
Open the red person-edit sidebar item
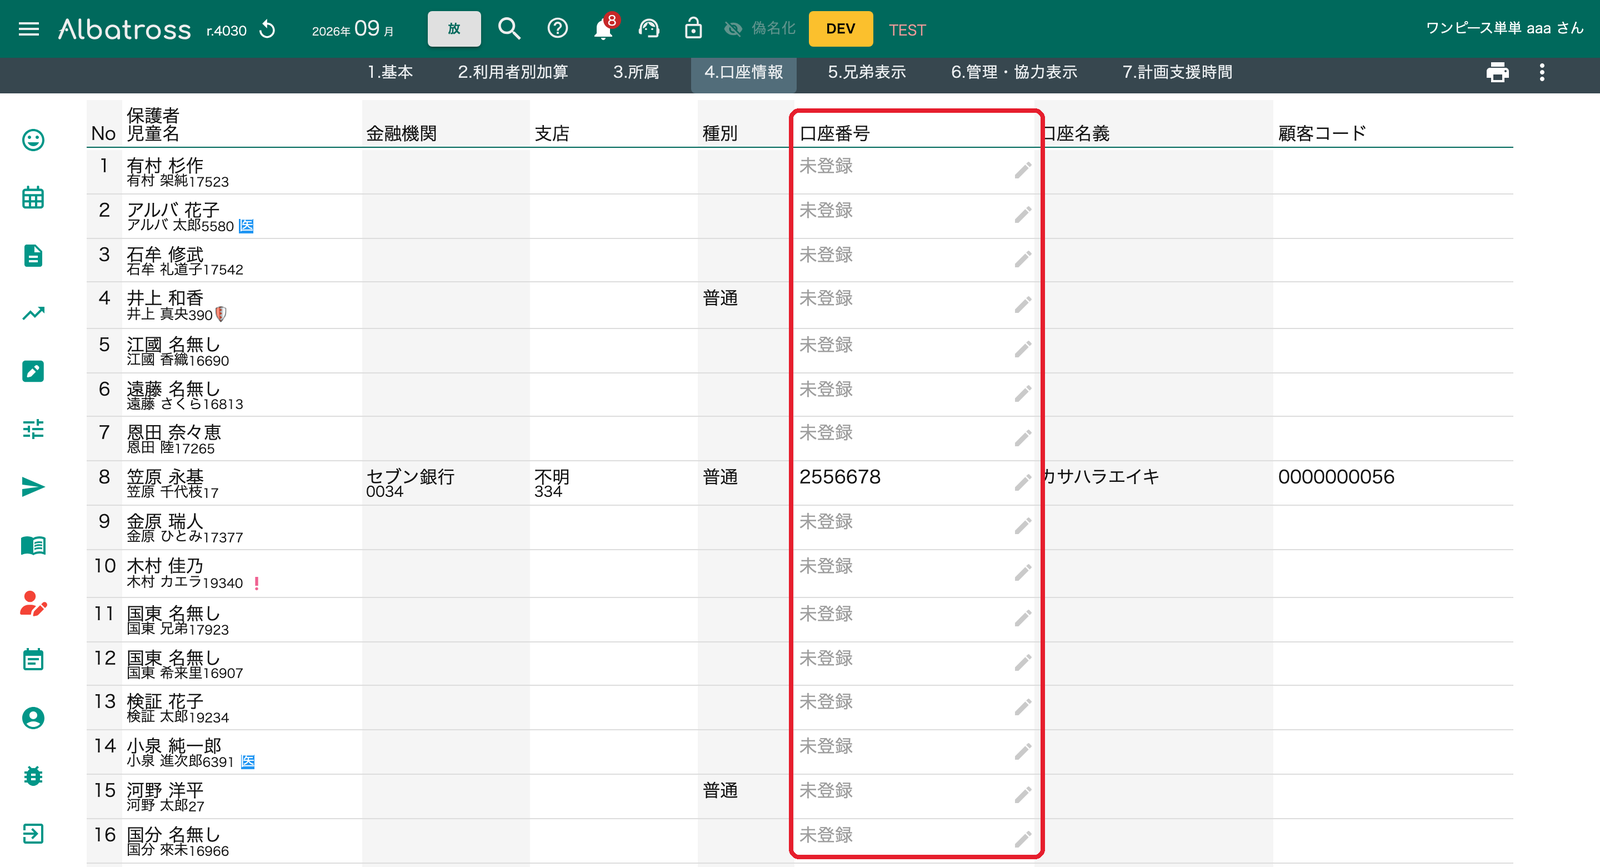tap(33, 603)
